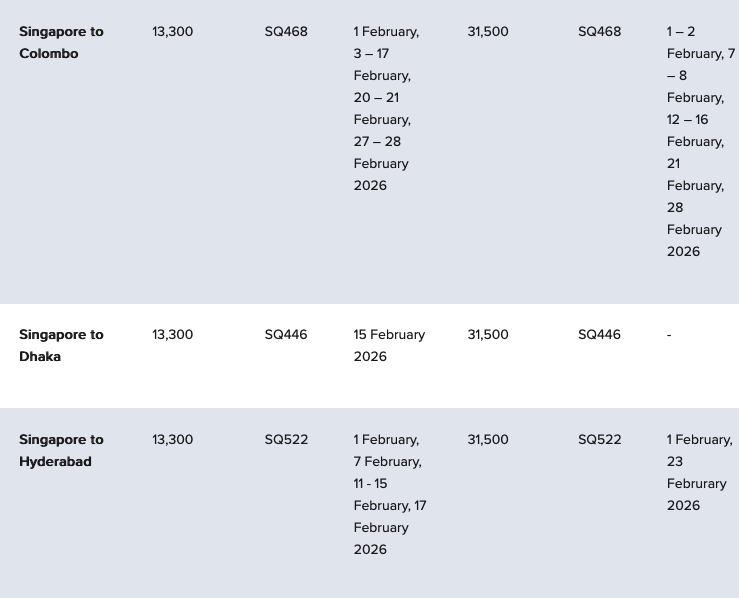739x598 pixels.
Task: Select 13,300 miles in the Dhaka row
Action: pyautogui.click(x=173, y=335)
